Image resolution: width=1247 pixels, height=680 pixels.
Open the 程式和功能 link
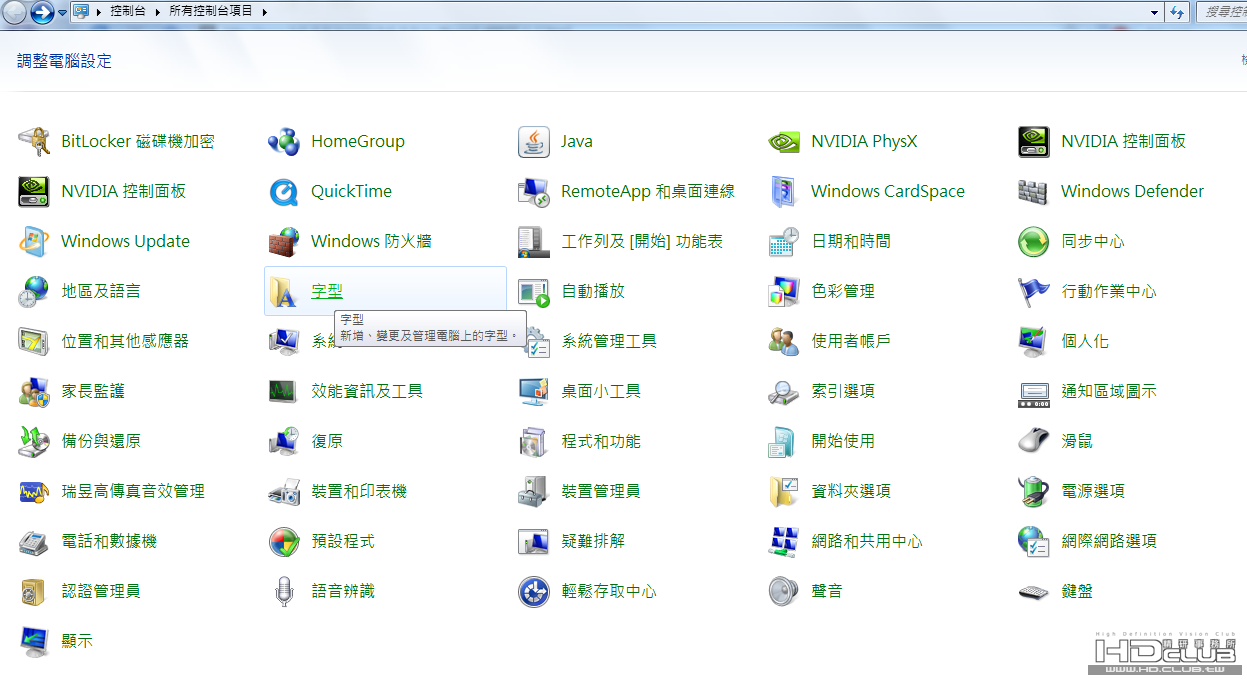[601, 442]
